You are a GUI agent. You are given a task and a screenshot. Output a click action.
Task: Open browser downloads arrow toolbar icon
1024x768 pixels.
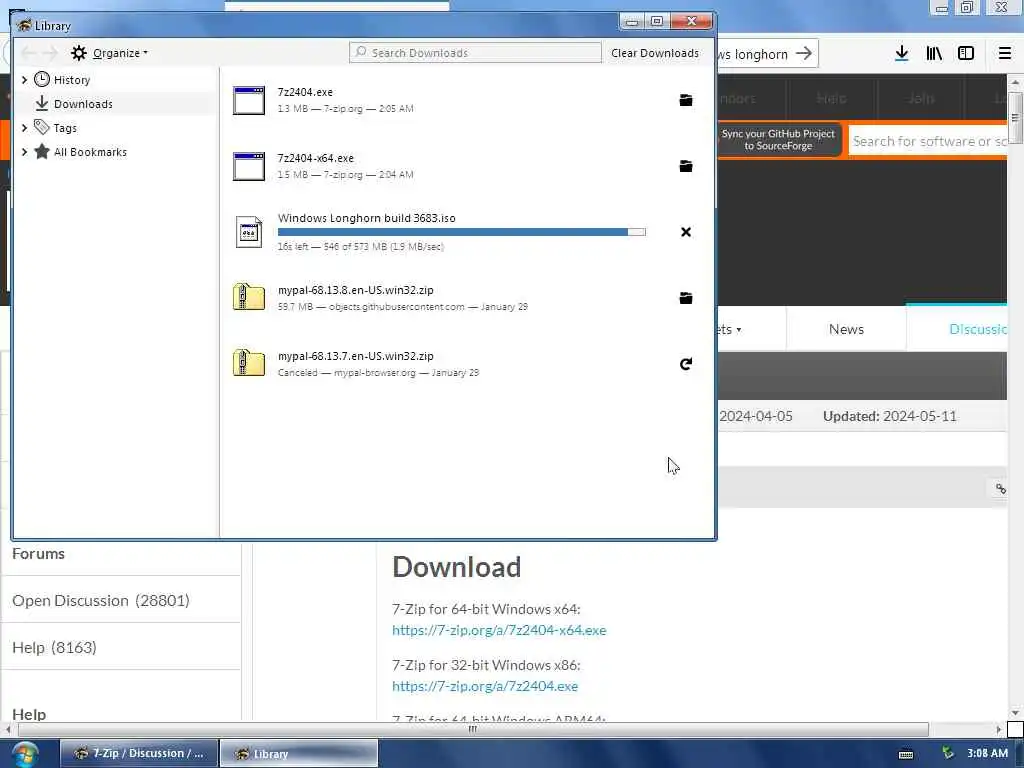coord(902,54)
